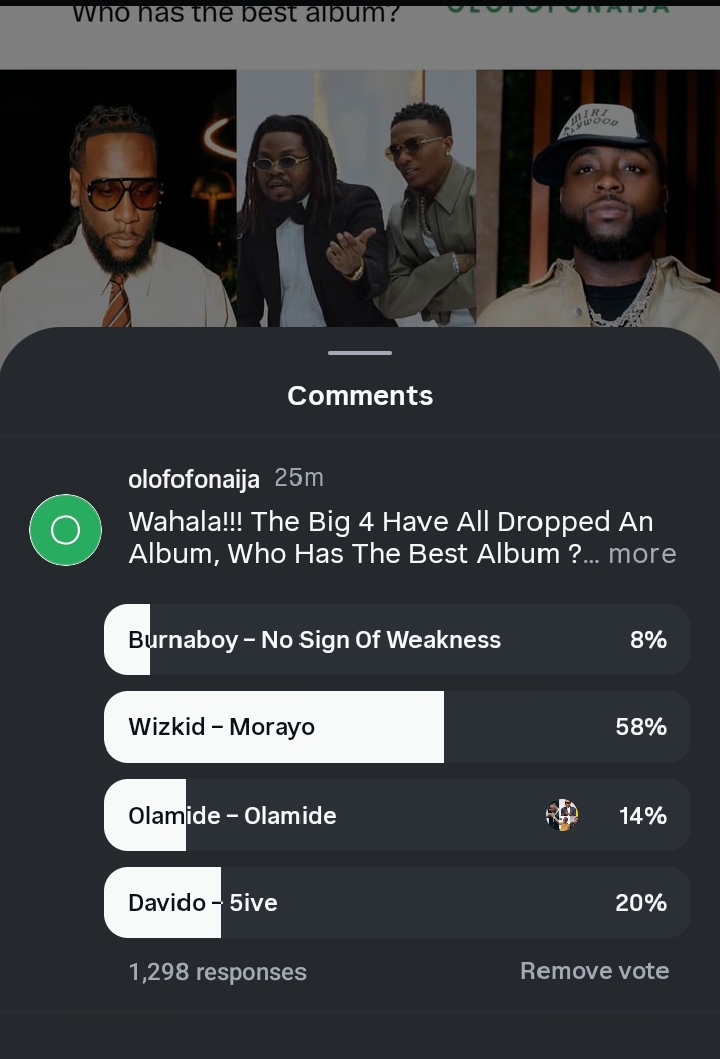
Task: Open the olofofonaija username profile
Action: 194,479
